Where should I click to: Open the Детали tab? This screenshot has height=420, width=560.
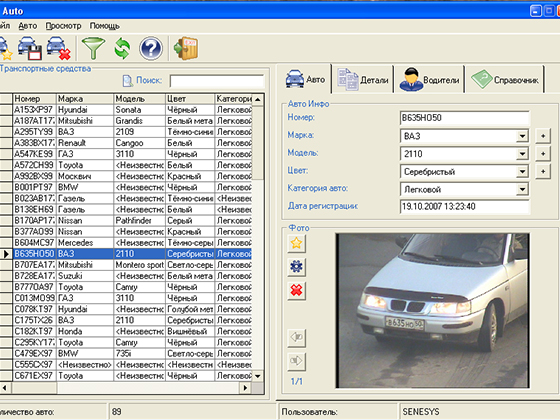pyautogui.click(x=363, y=80)
